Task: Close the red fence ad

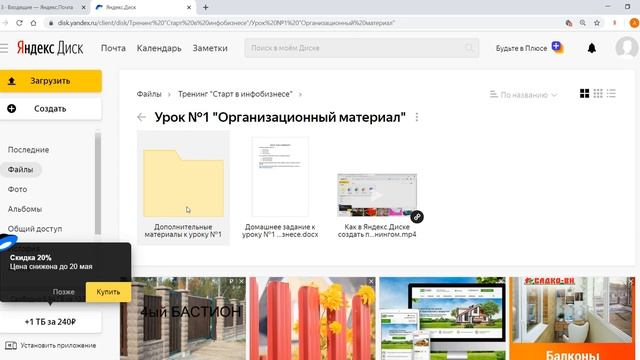Action: pos(371,281)
